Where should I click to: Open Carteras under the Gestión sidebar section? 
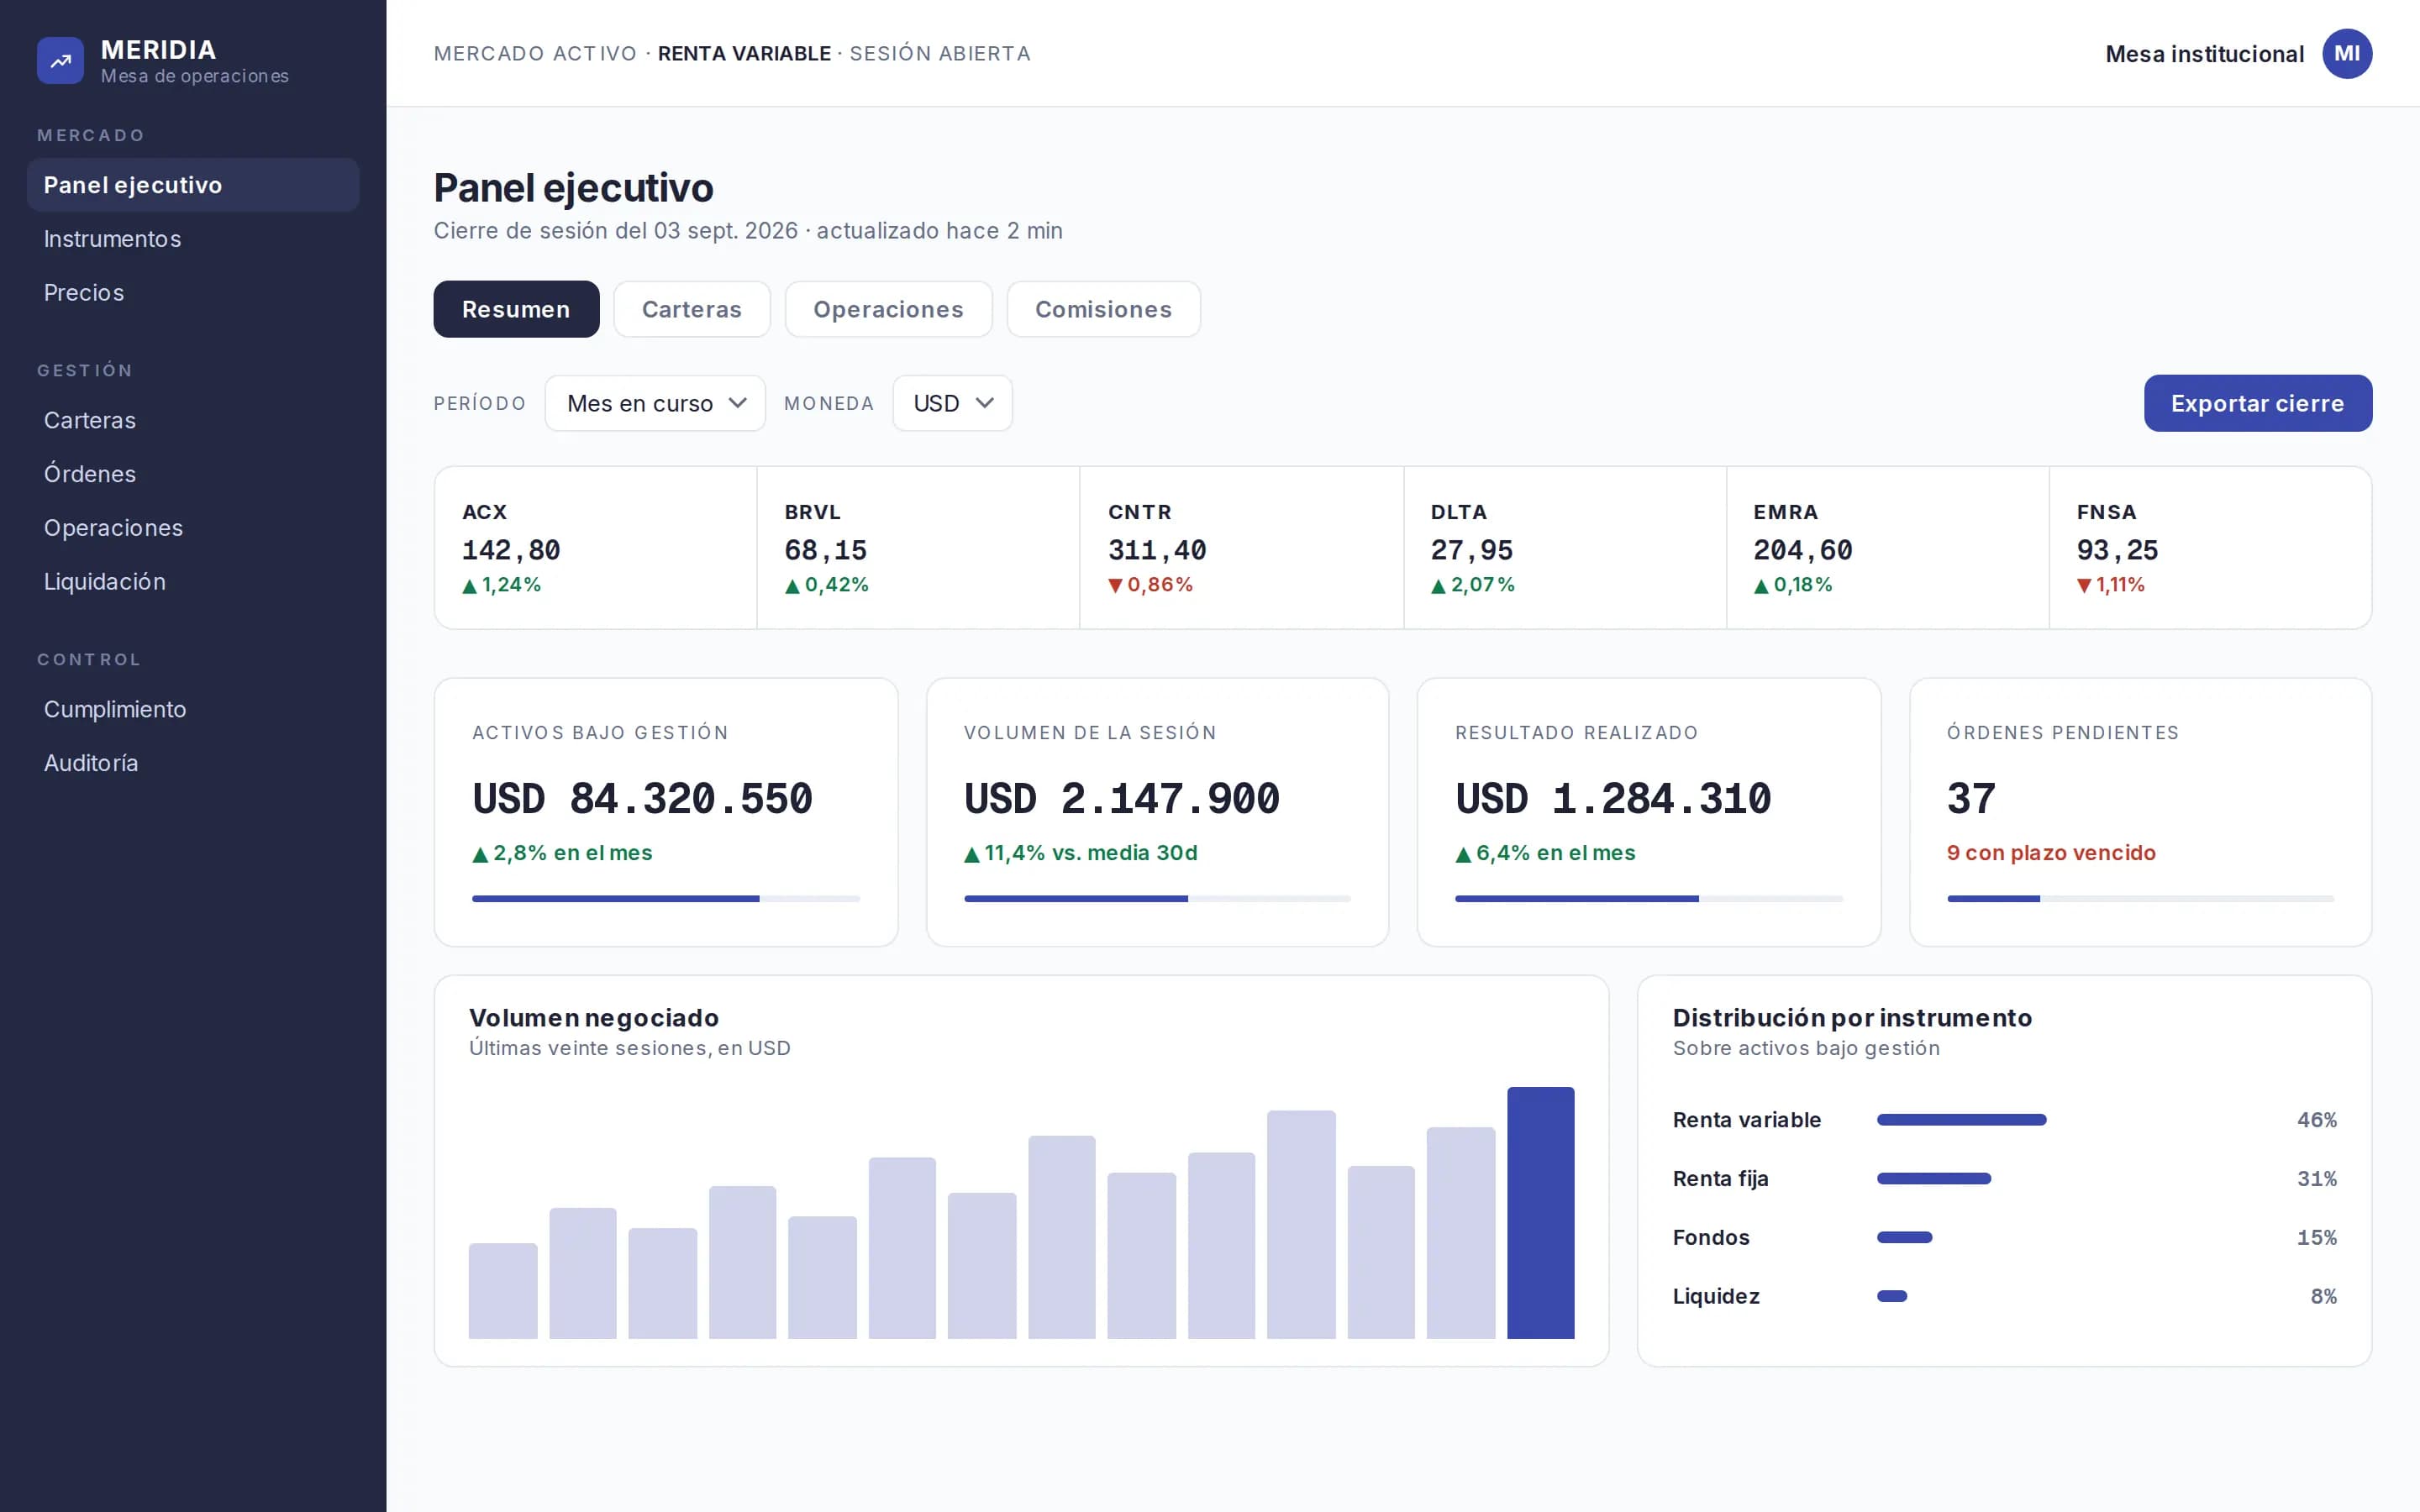tap(193, 420)
